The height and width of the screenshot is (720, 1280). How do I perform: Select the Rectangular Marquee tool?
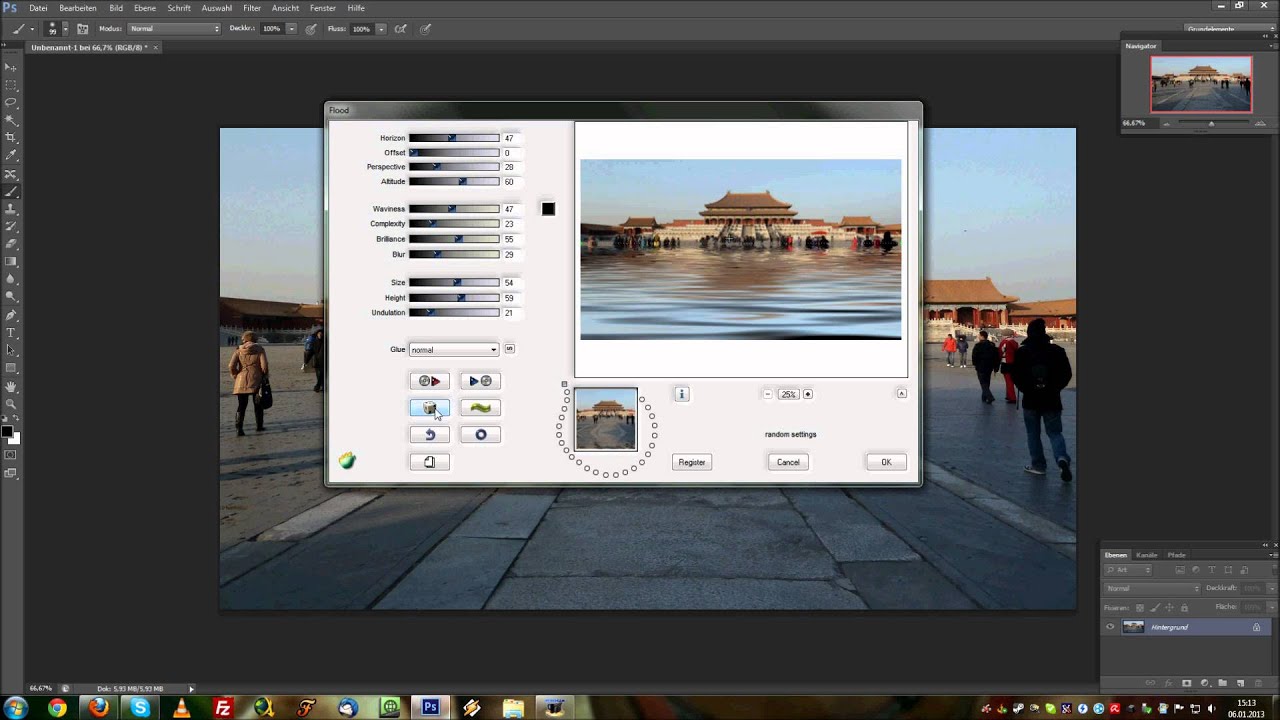point(11,85)
